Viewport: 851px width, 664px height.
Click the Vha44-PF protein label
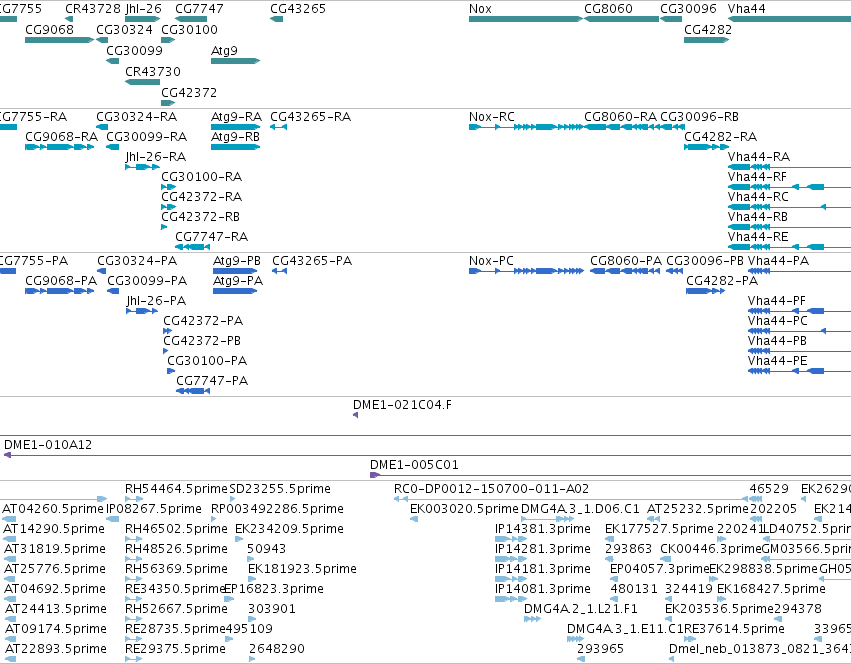[x=777, y=301]
